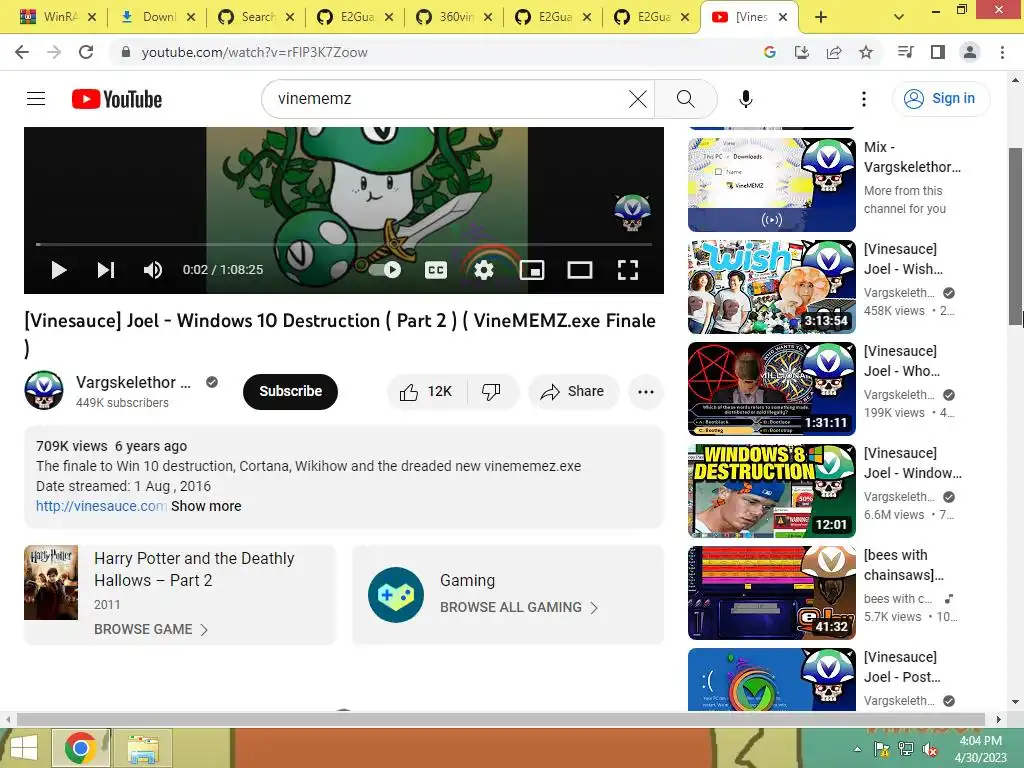The height and width of the screenshot is (768, 1024).
Task: Go to the YouTube home logo
Action: coord(117,99)
